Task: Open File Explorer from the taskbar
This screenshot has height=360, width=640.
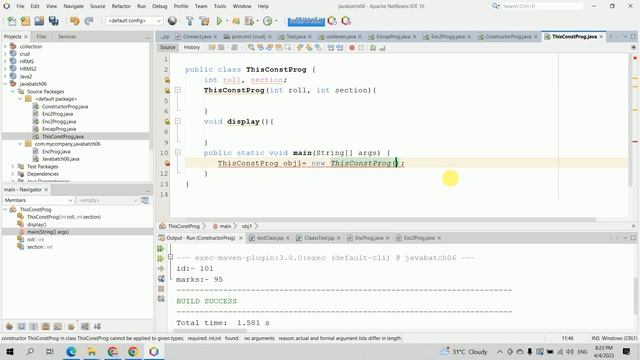Action: [92, 351]
